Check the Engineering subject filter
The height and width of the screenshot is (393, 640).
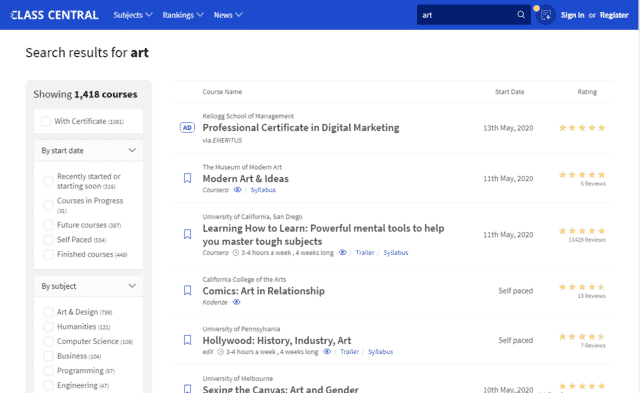click(x=48, y=385)
